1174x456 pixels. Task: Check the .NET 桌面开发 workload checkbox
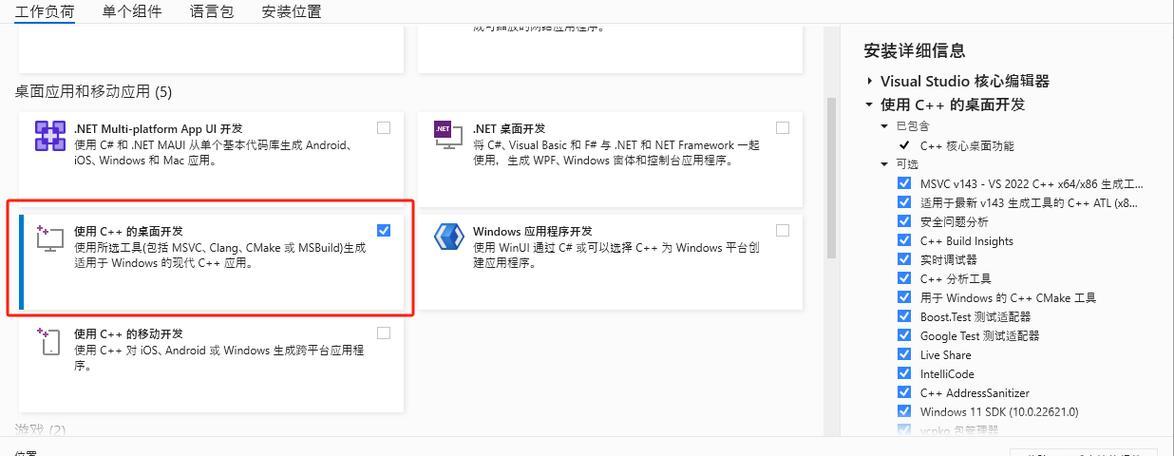coord(782,128)
